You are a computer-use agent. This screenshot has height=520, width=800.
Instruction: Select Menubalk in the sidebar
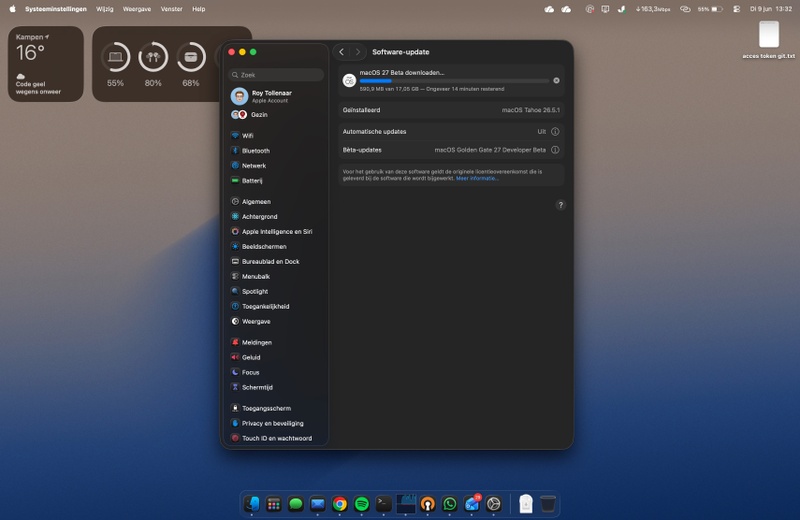(276, 276)
